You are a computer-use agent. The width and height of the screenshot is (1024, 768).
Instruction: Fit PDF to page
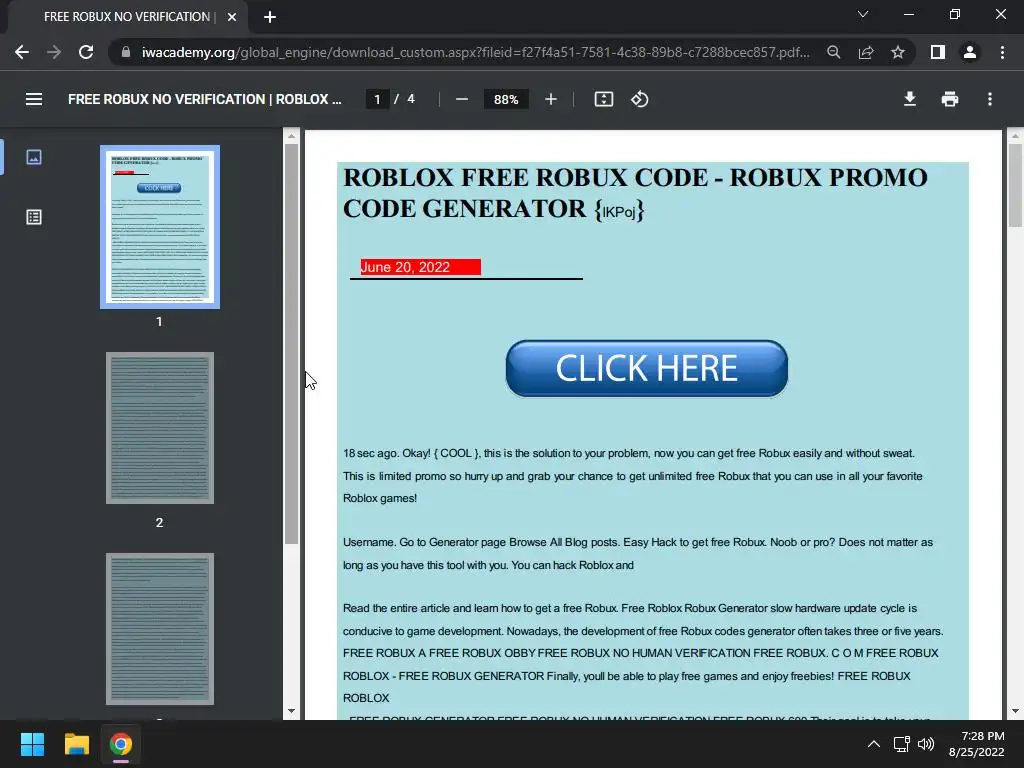pos(603,99)
